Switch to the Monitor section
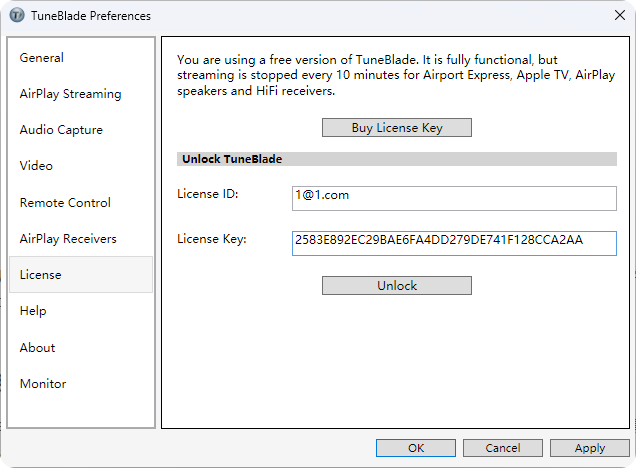The height and width of the screenshot is (468, 636). click(x=43, y=384)
